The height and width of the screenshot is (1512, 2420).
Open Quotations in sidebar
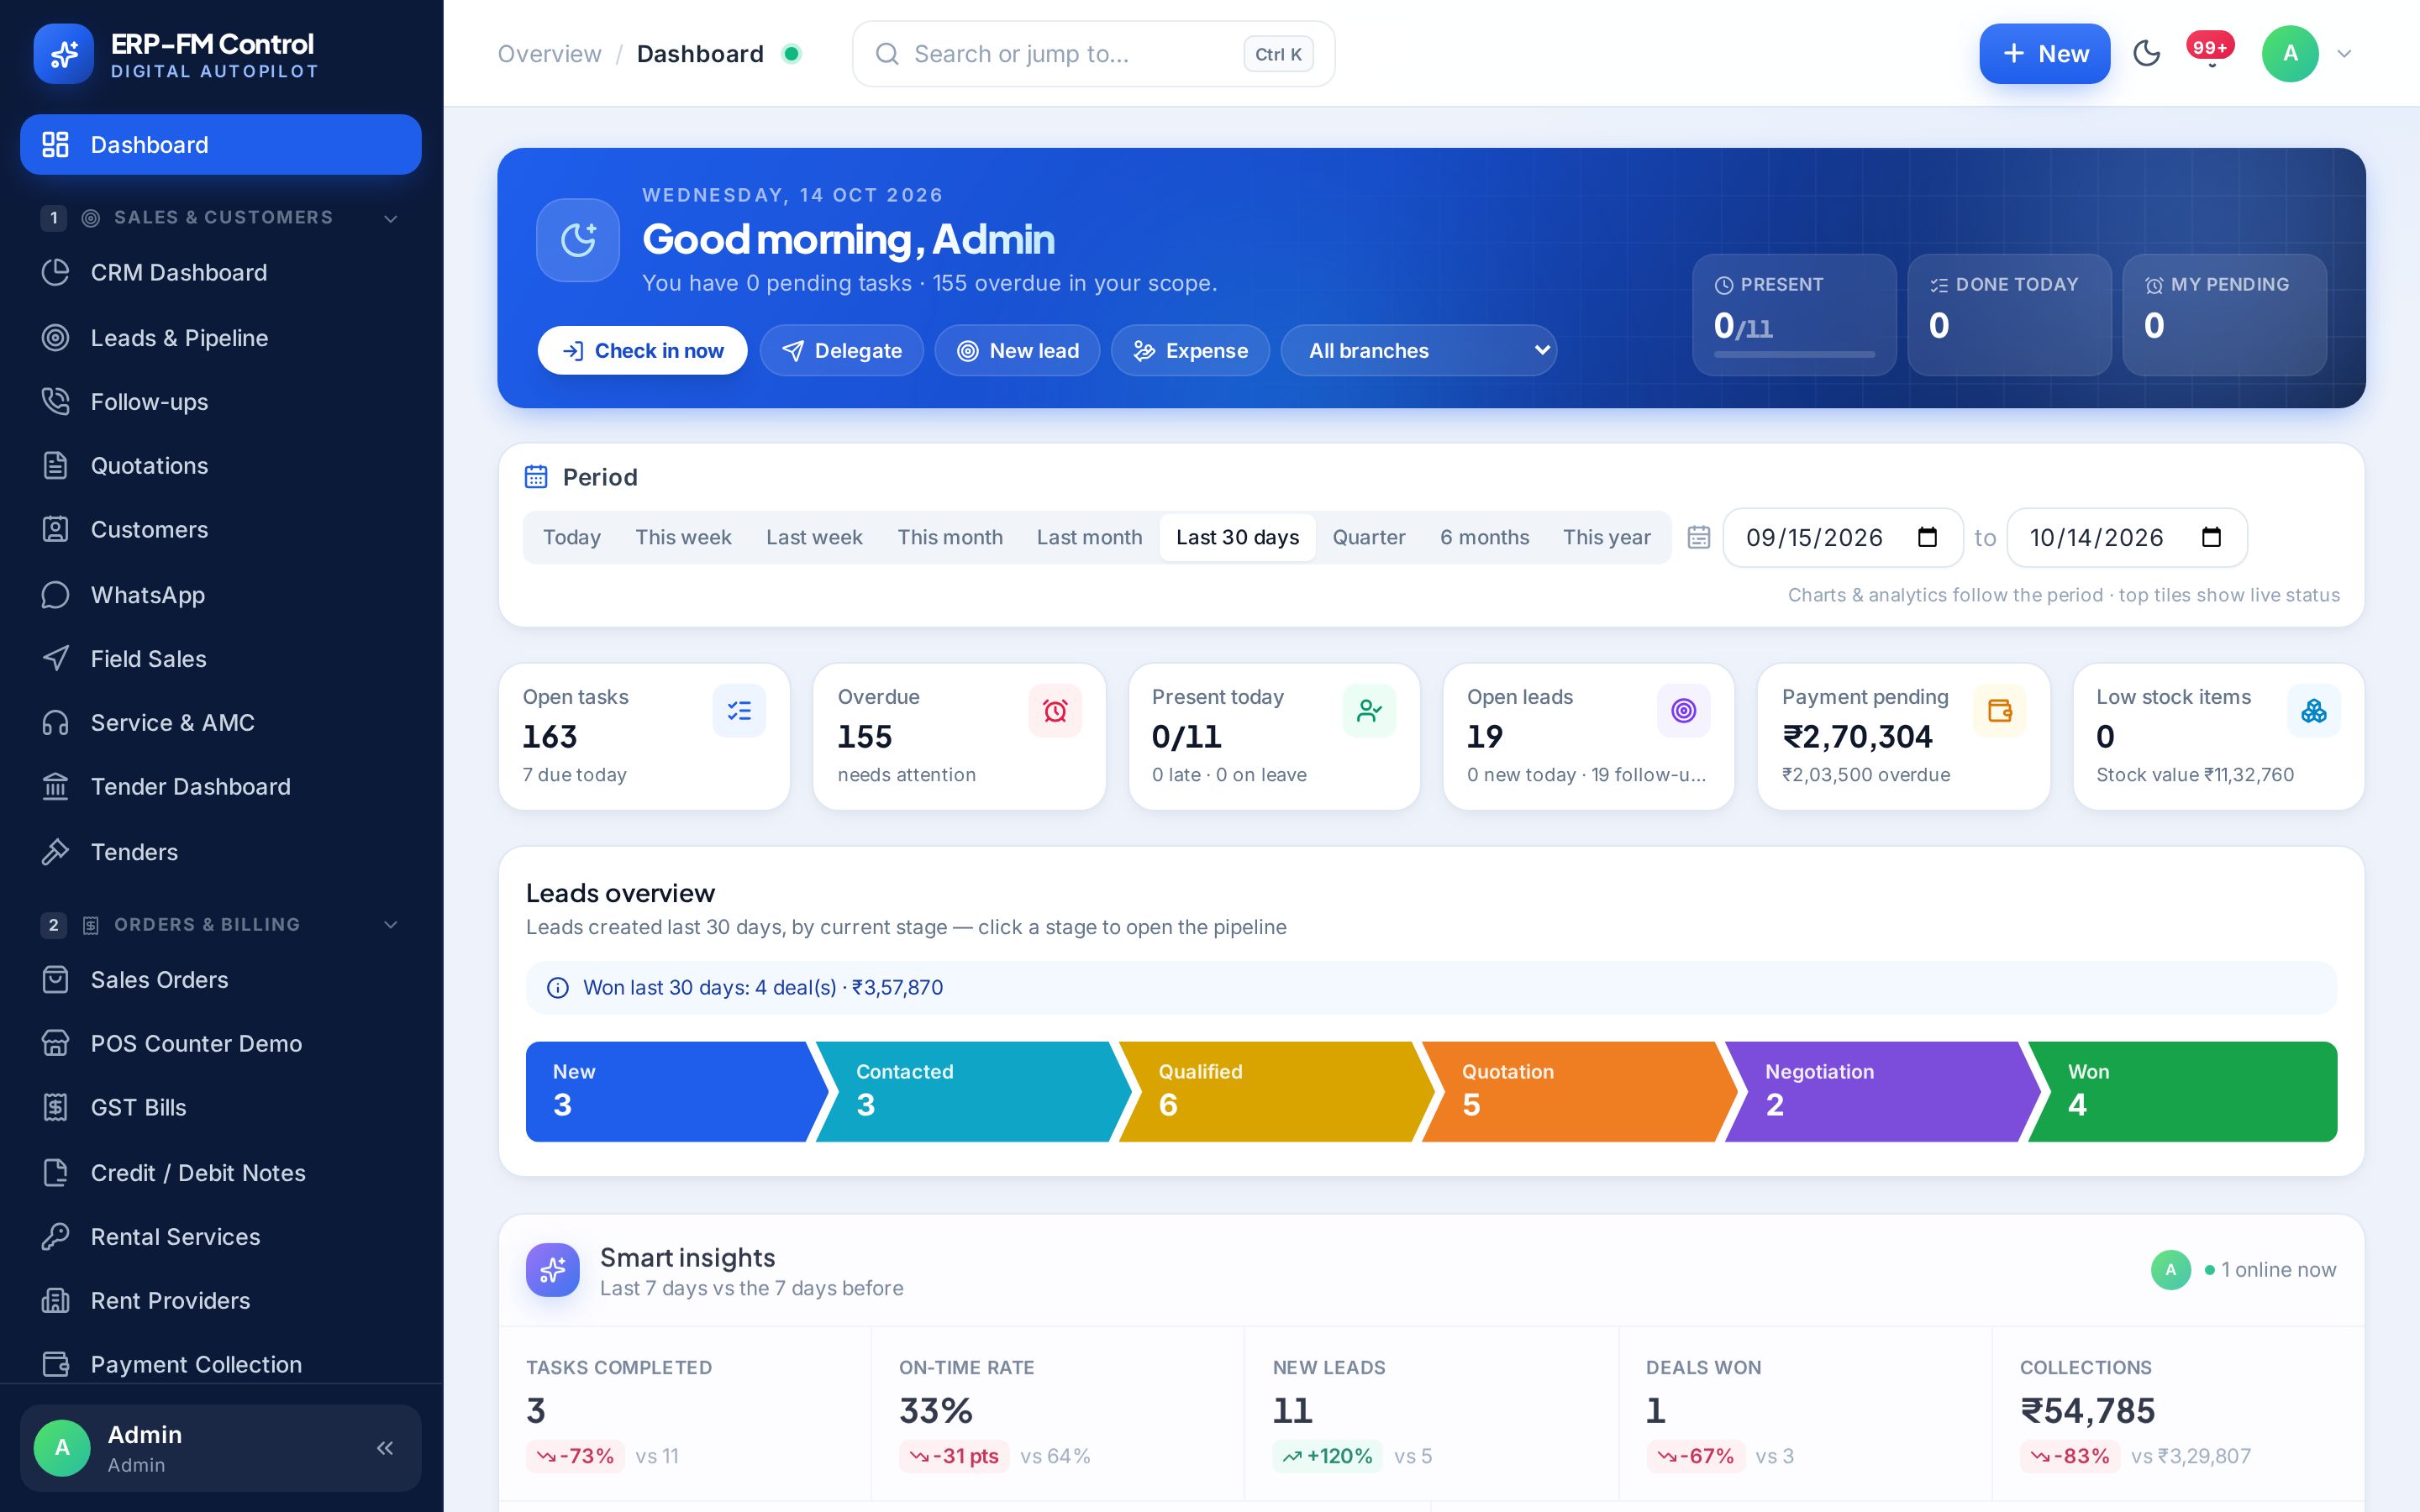coord(221,465)
